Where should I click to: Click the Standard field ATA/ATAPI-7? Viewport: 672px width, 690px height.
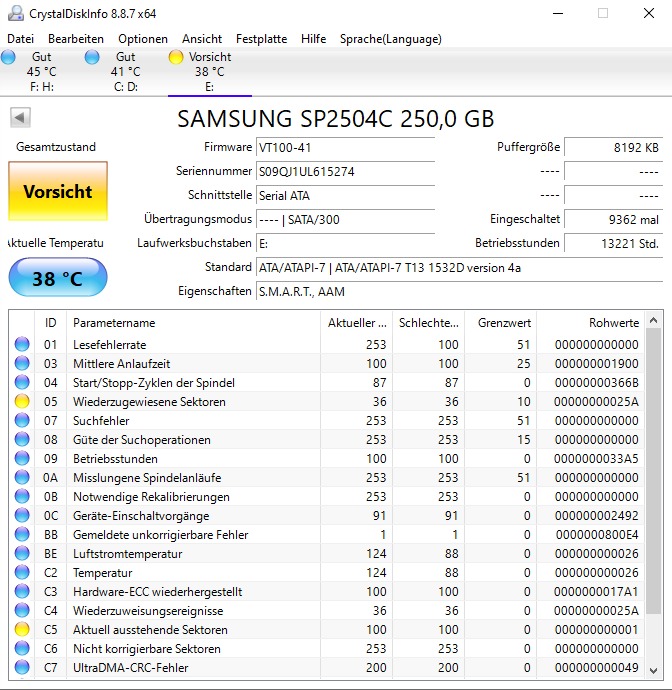(459, 268)
